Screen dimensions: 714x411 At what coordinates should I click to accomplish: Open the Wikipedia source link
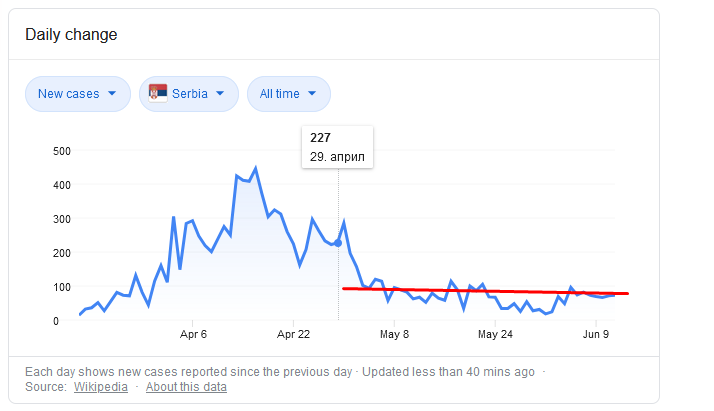click(101, 387)
